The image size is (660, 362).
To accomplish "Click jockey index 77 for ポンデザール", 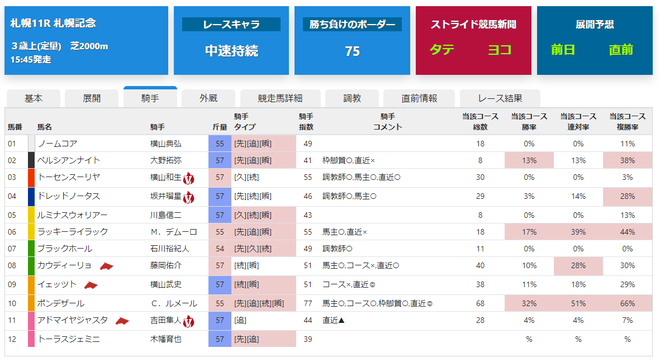I will (308, 303).
